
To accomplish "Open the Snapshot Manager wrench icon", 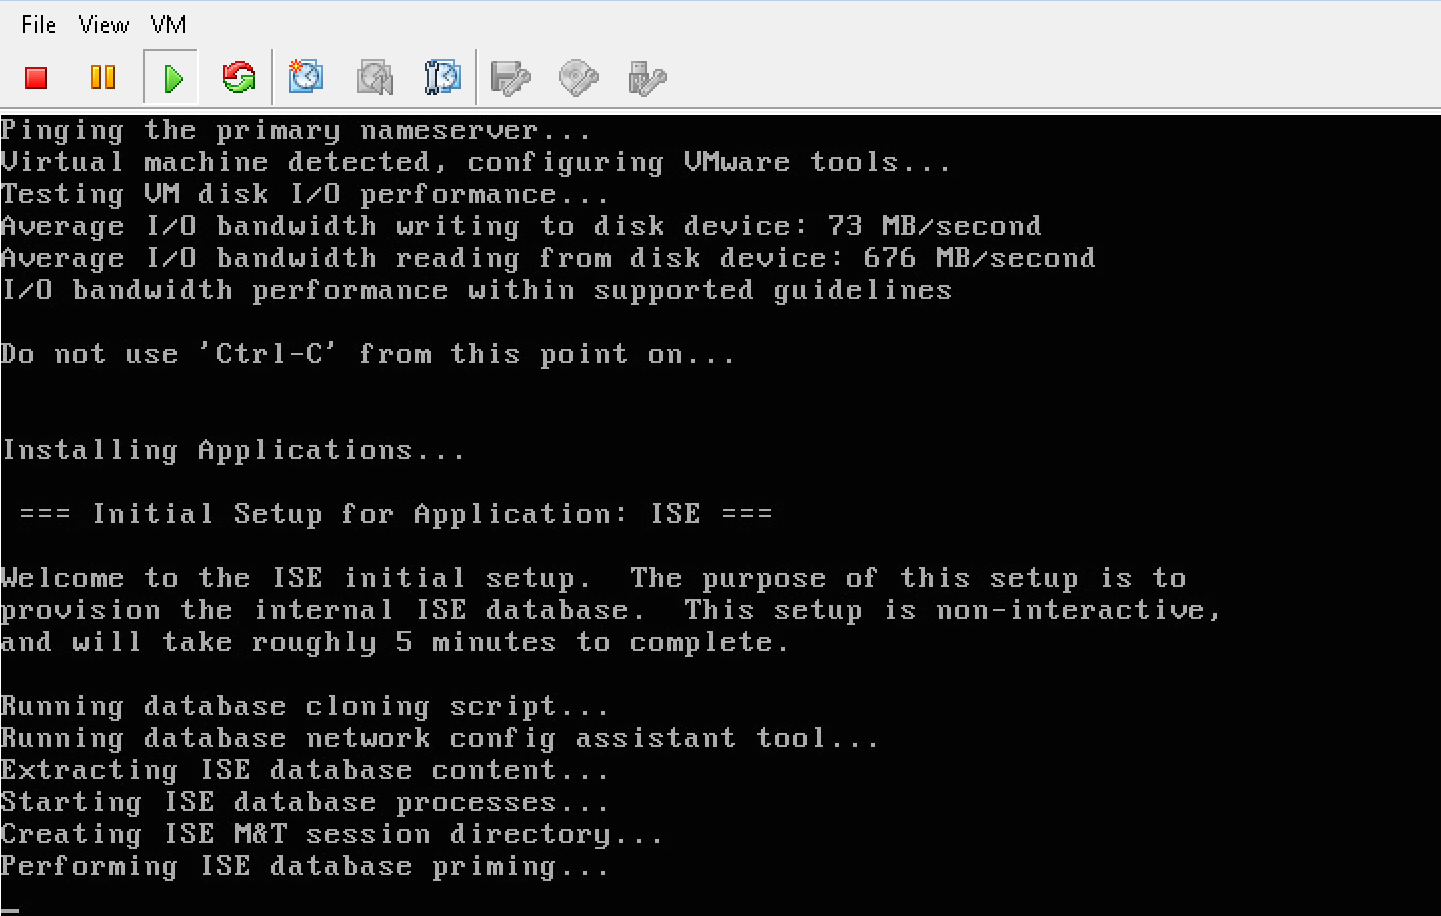I will (442, 78).
